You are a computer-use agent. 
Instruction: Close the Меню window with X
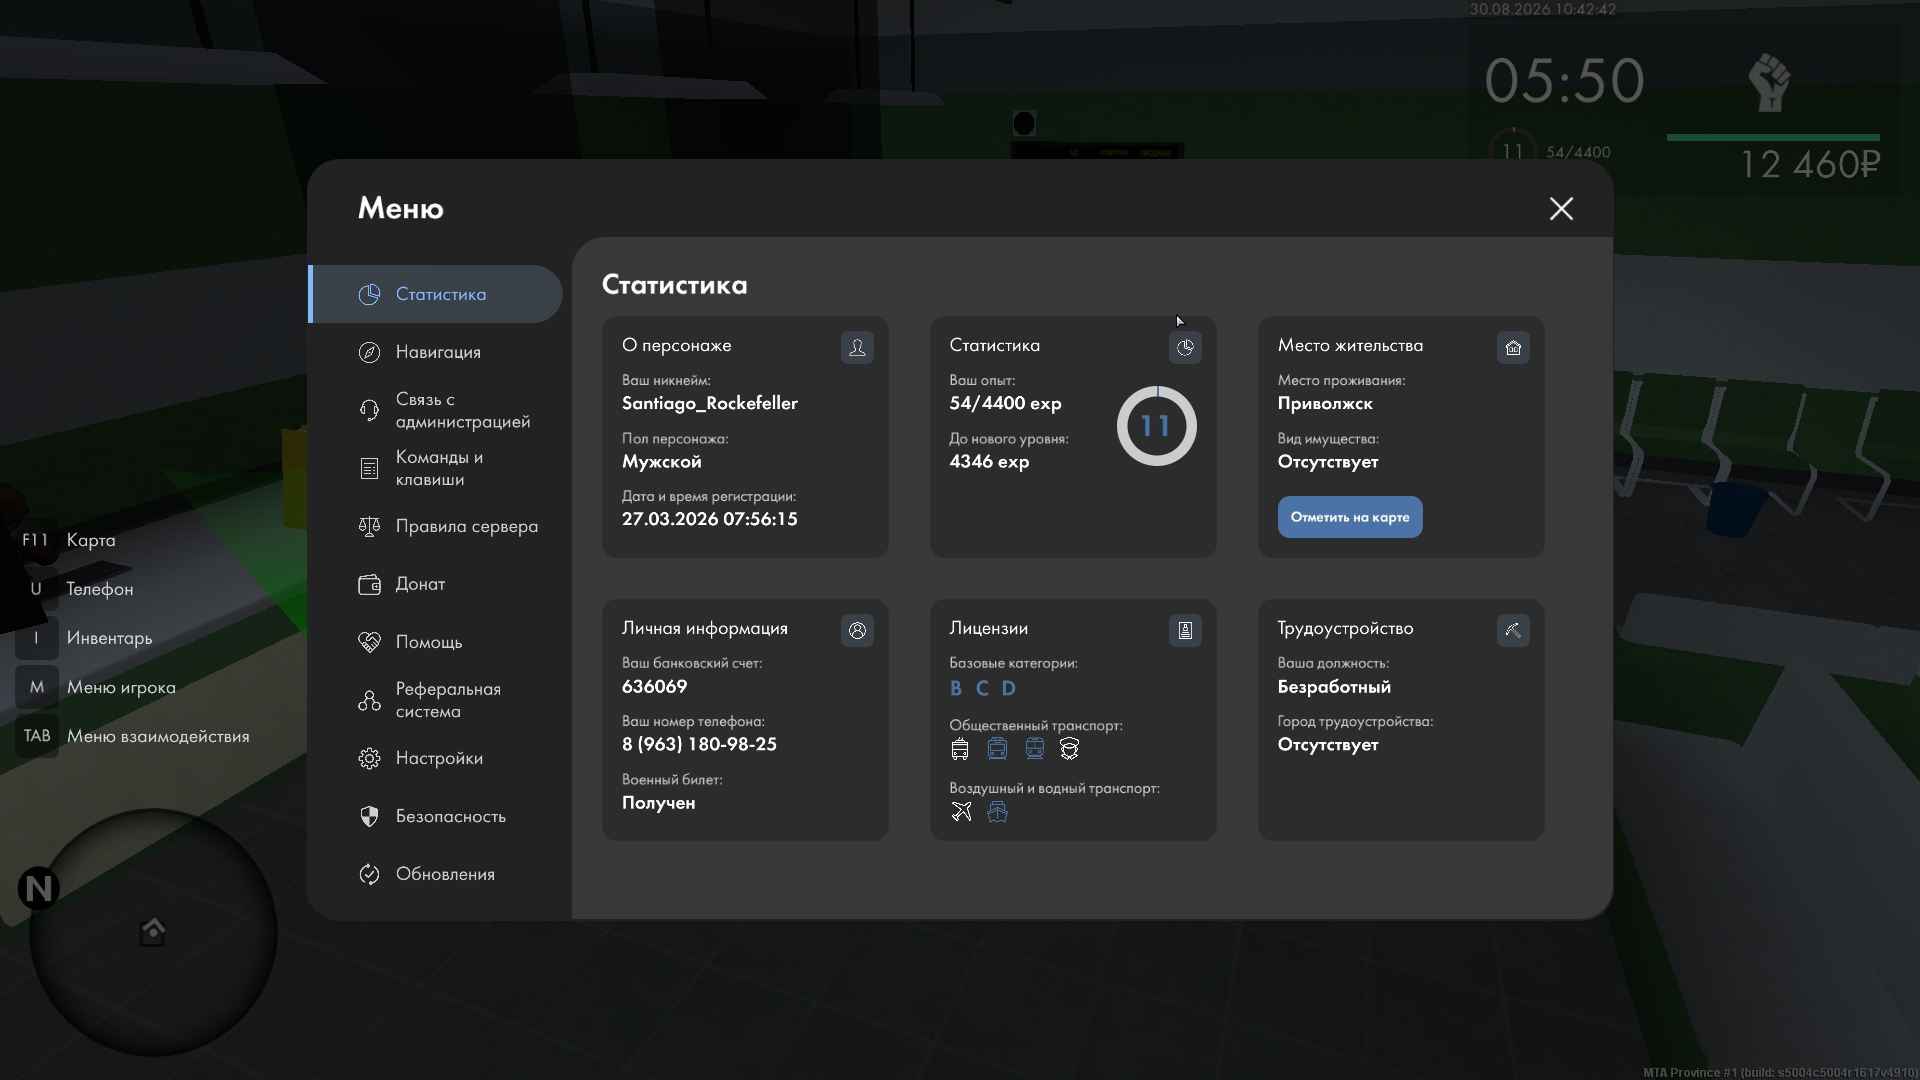(x=1561, y=208)
